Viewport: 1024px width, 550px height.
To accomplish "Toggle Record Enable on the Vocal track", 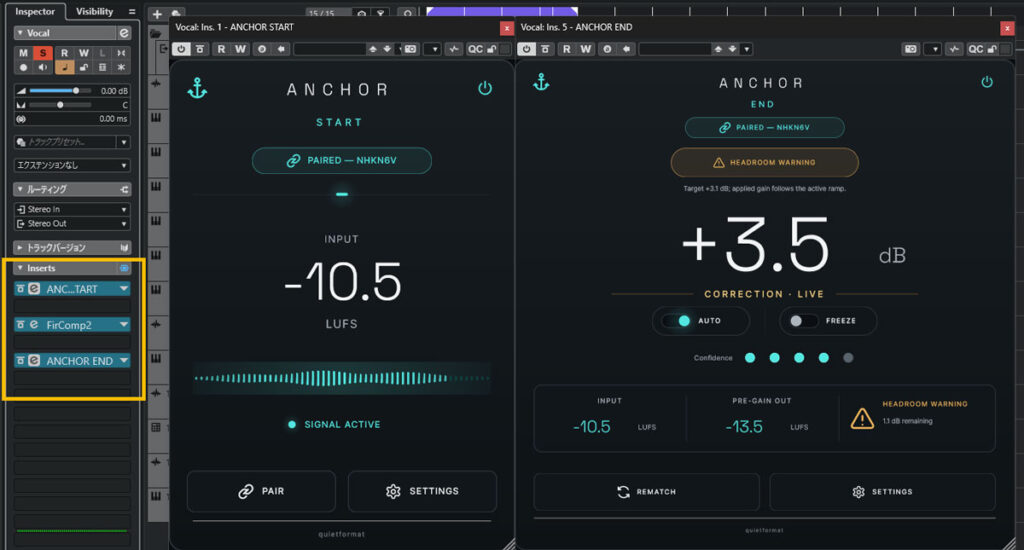I will click(24, 67).
